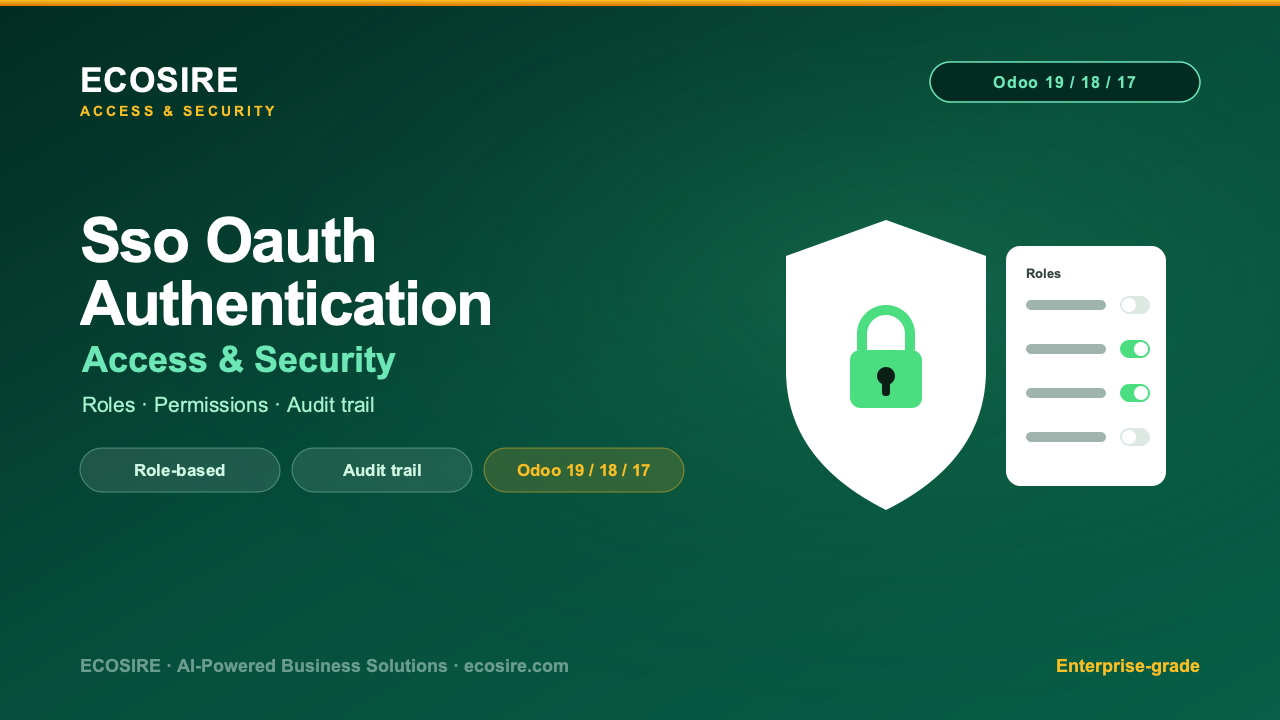This screenshot has height=720, width=1280.
Task: Click the yellow Odoo 19 / 18 / 17 pill
Action: click(x=584, y=470)
